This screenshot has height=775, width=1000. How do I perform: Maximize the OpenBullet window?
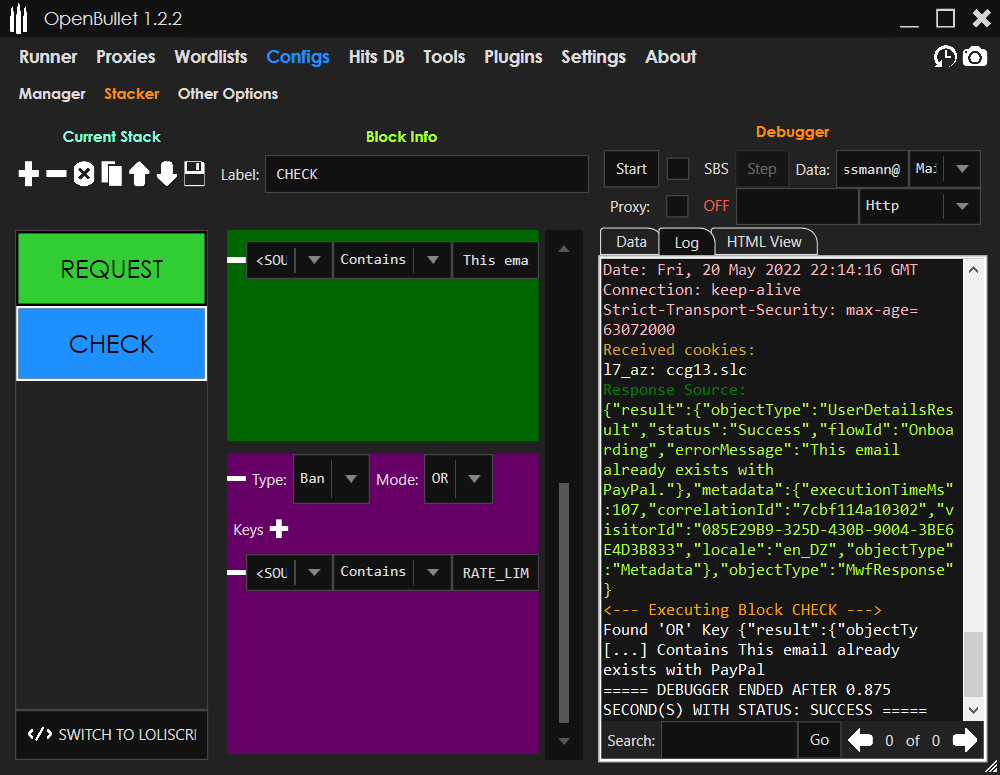click(945, 18)
